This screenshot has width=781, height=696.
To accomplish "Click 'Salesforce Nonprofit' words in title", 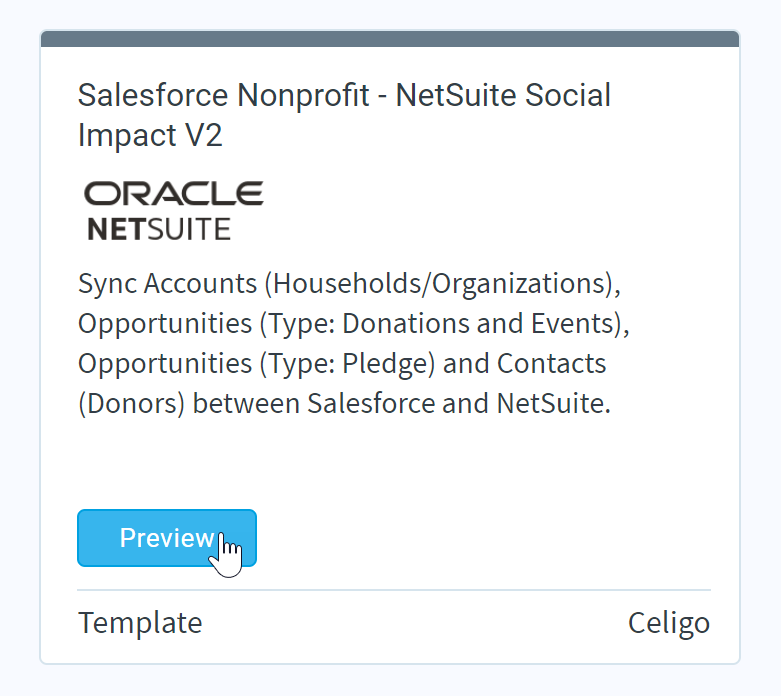I will [x=224, y=95].
